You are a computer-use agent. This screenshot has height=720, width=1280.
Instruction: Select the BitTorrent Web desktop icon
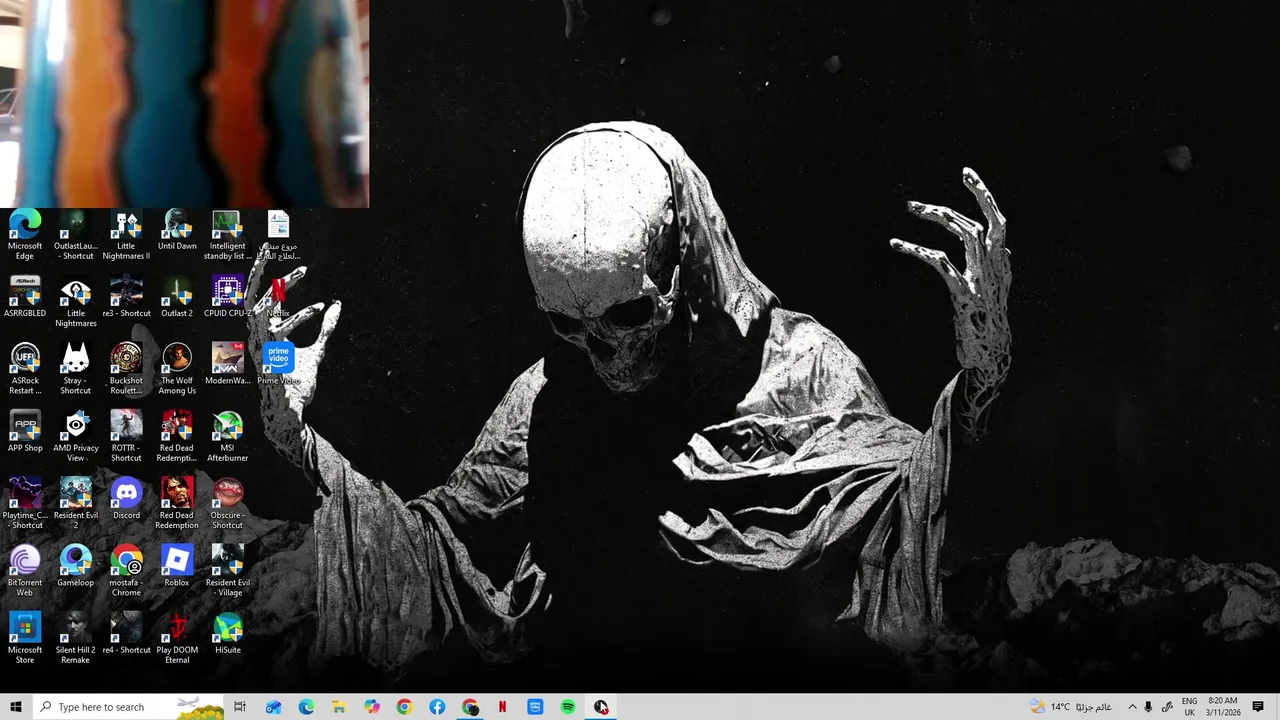[25, 570]
